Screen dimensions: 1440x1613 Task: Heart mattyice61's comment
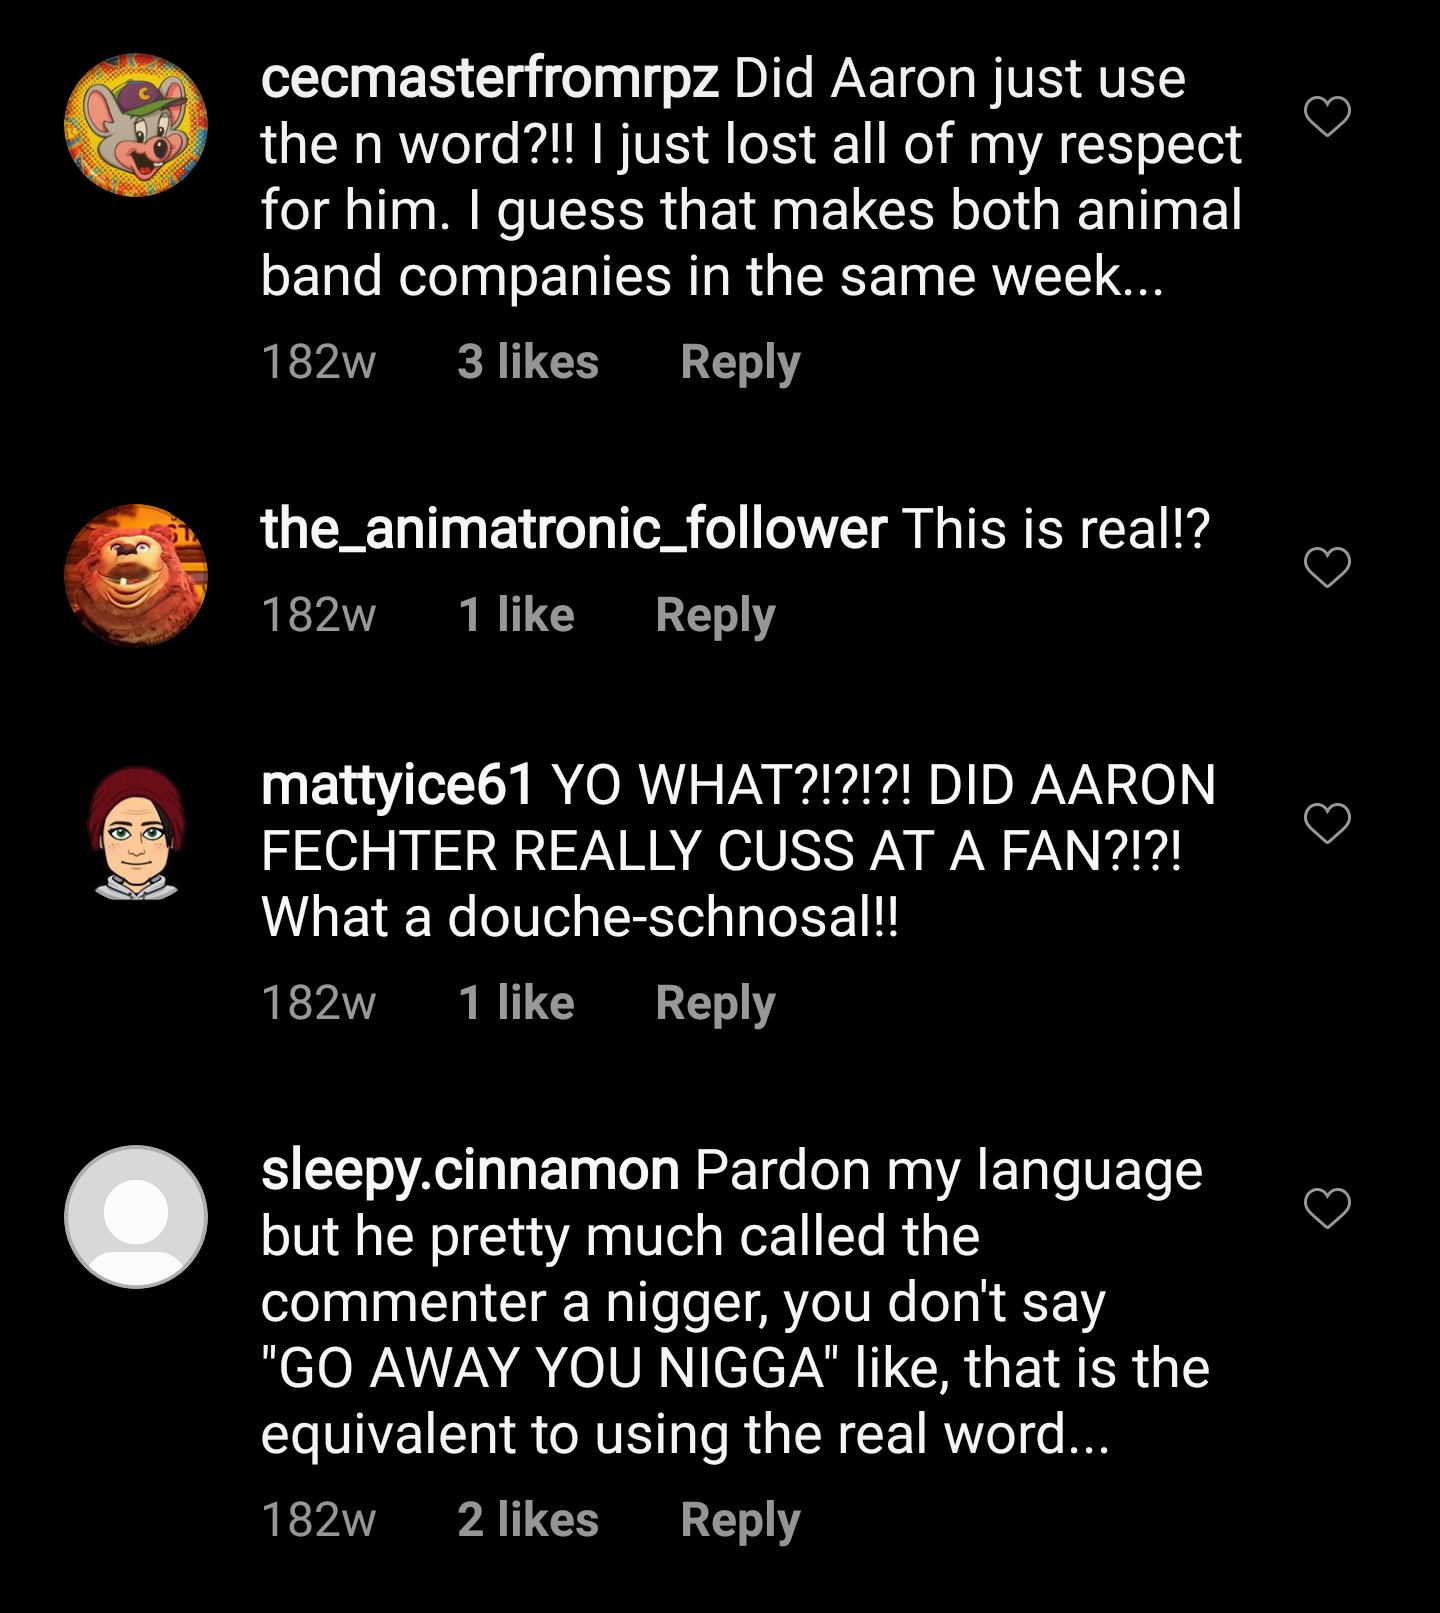[1327, 823]
